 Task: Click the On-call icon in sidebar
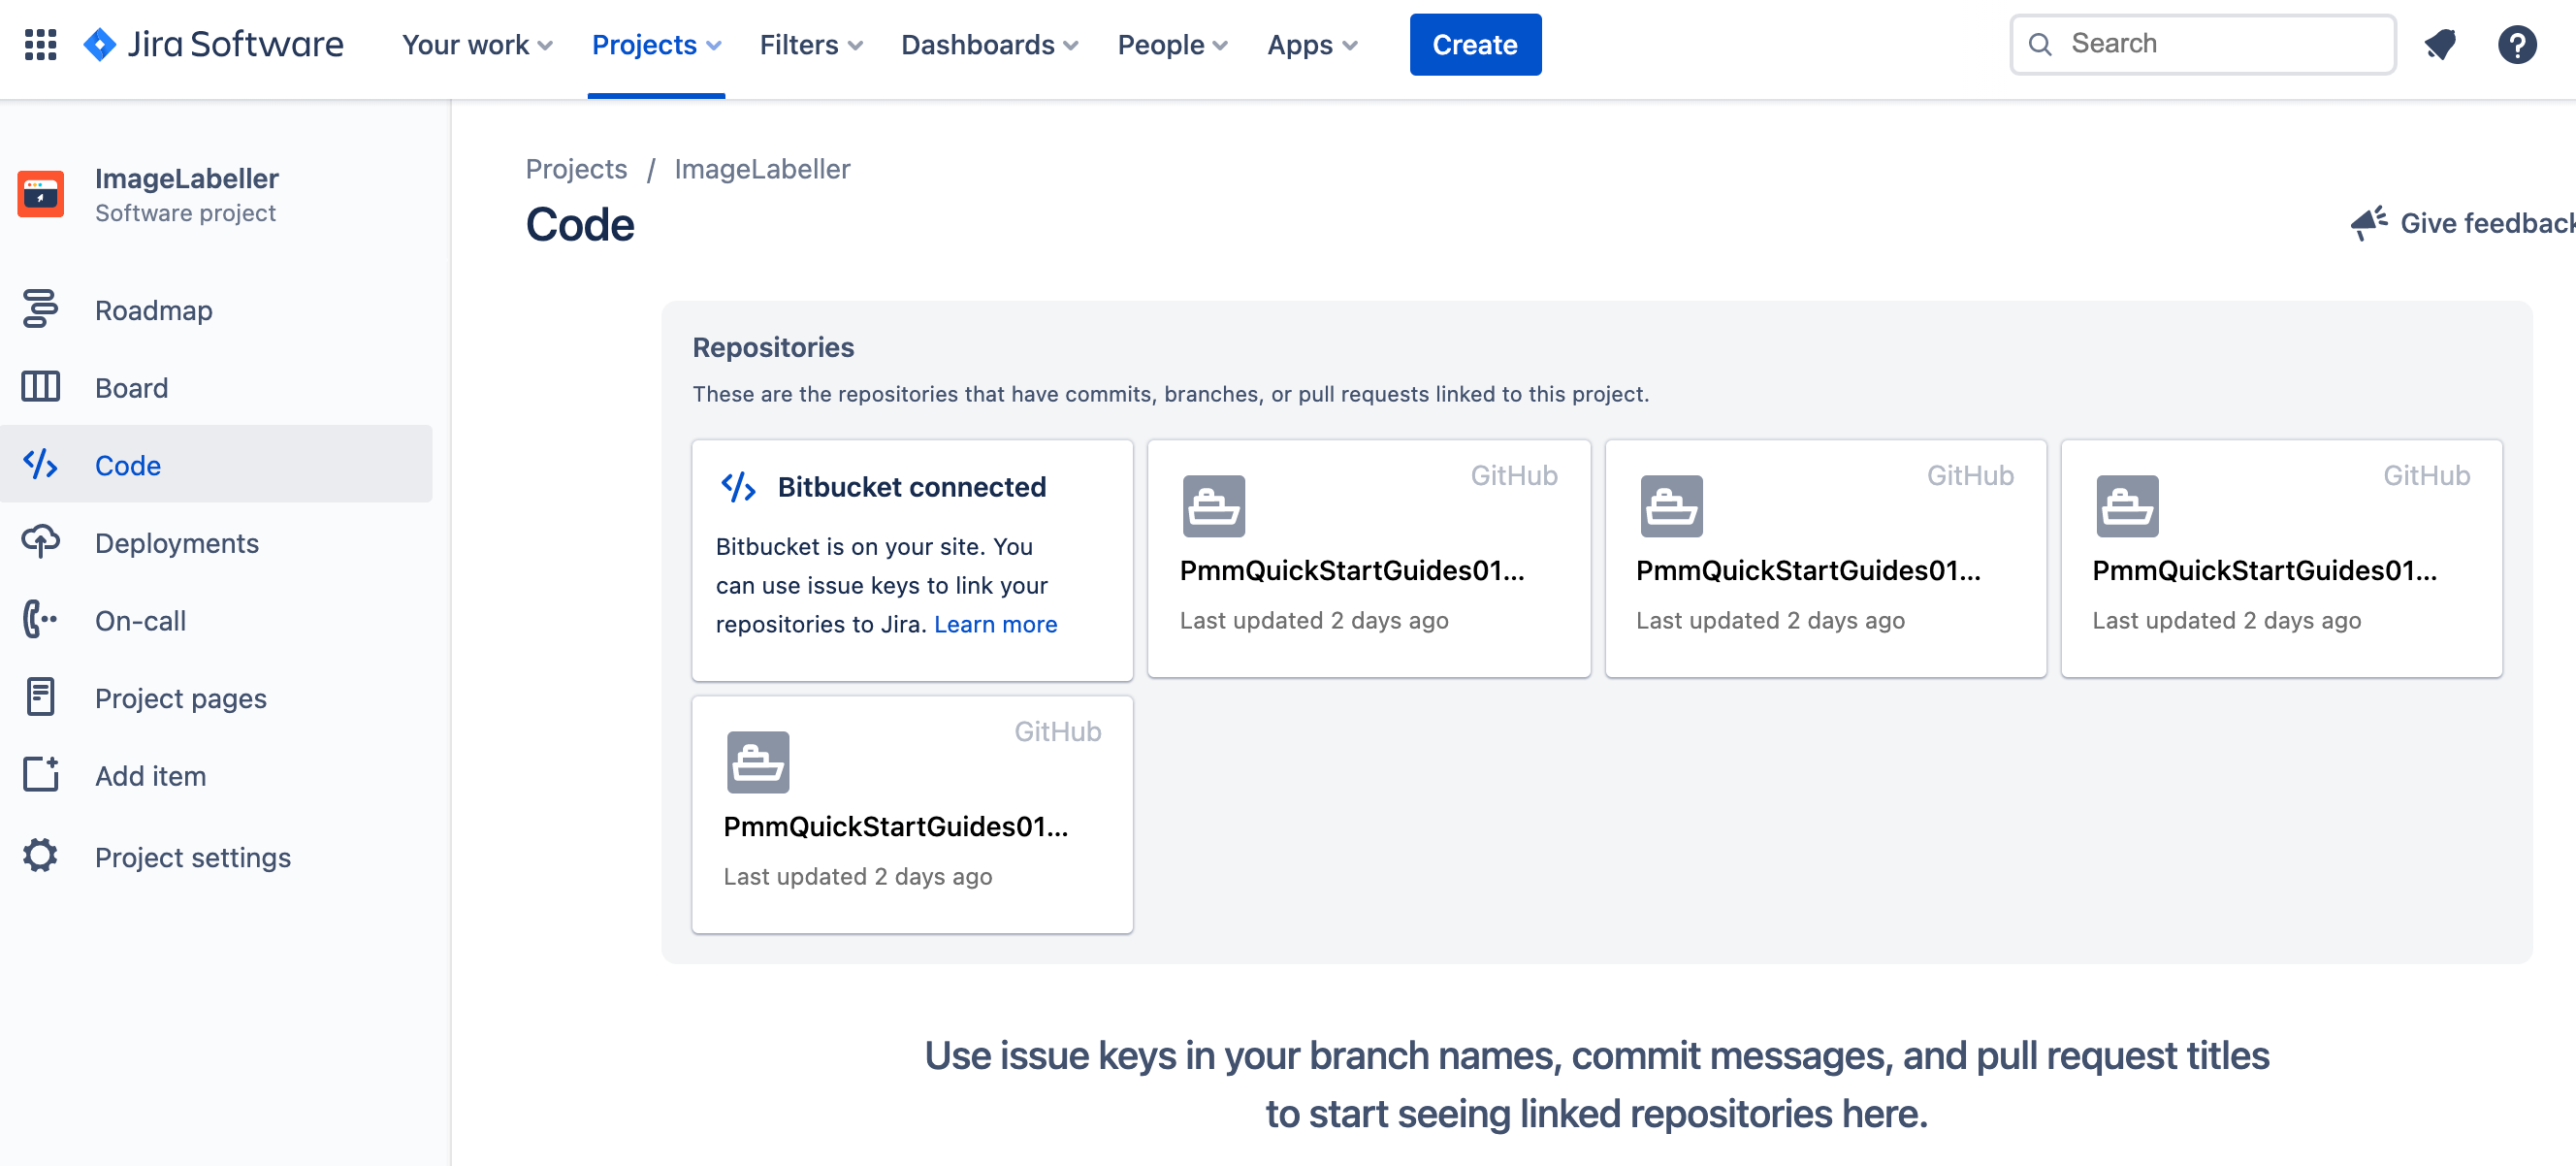pyautogui.click(x=40, y=619)
